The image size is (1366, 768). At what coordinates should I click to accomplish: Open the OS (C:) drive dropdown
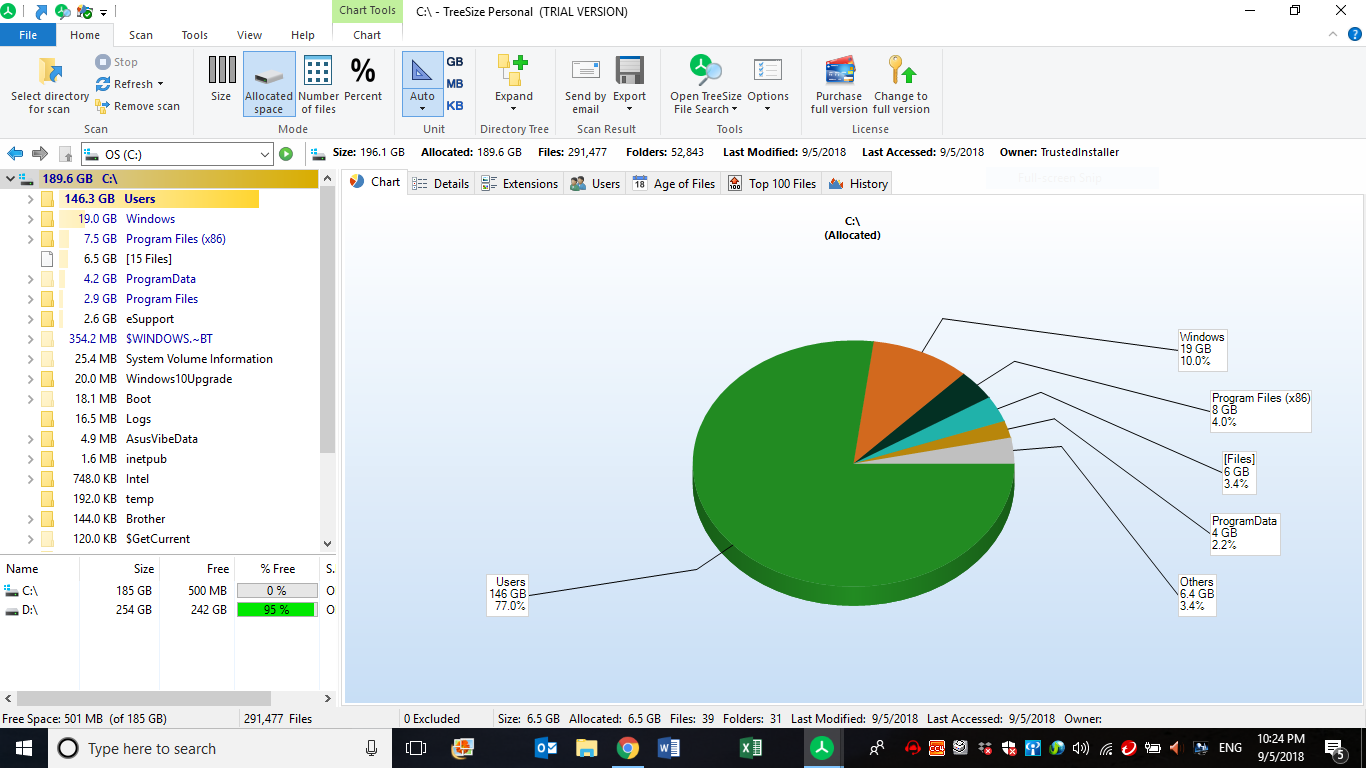click(x=265, y=154)
